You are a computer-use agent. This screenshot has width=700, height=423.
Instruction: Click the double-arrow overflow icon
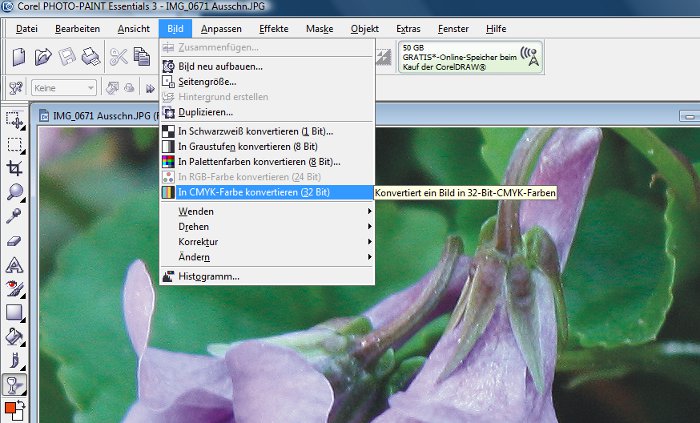click(x=150, y=88)
